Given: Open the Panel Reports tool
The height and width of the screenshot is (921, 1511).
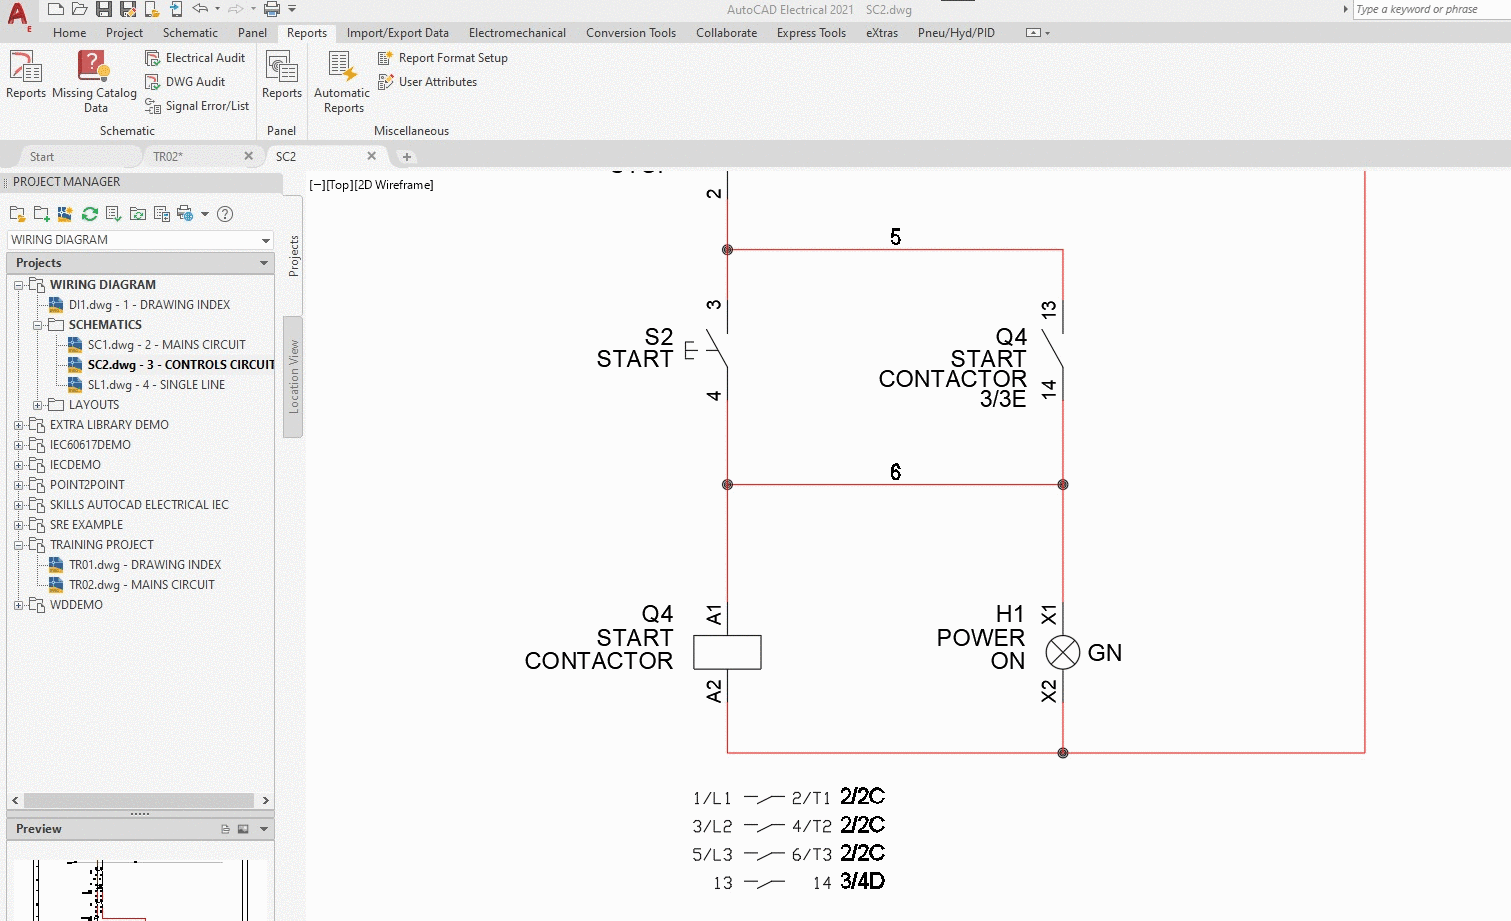Looking at the screenshot, I should click(x=282, y=76).
